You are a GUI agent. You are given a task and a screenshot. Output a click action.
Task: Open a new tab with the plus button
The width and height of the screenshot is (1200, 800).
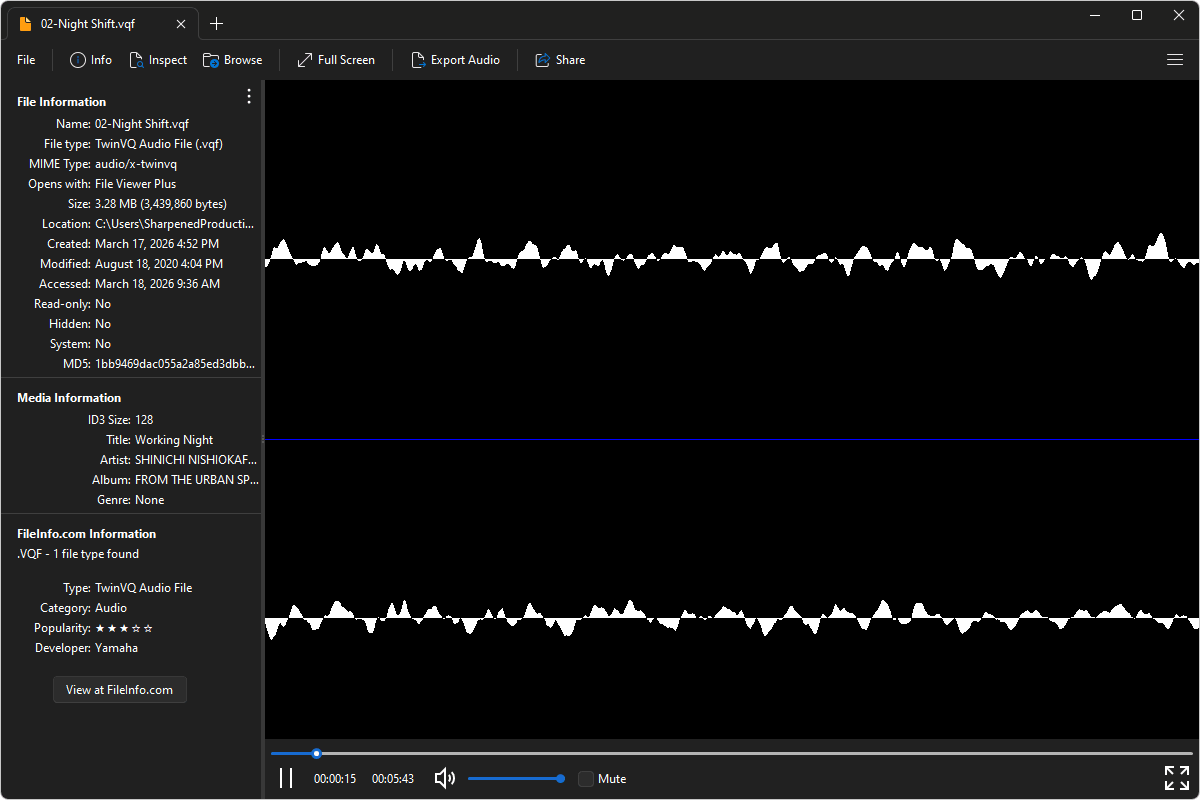pos(216,23)
